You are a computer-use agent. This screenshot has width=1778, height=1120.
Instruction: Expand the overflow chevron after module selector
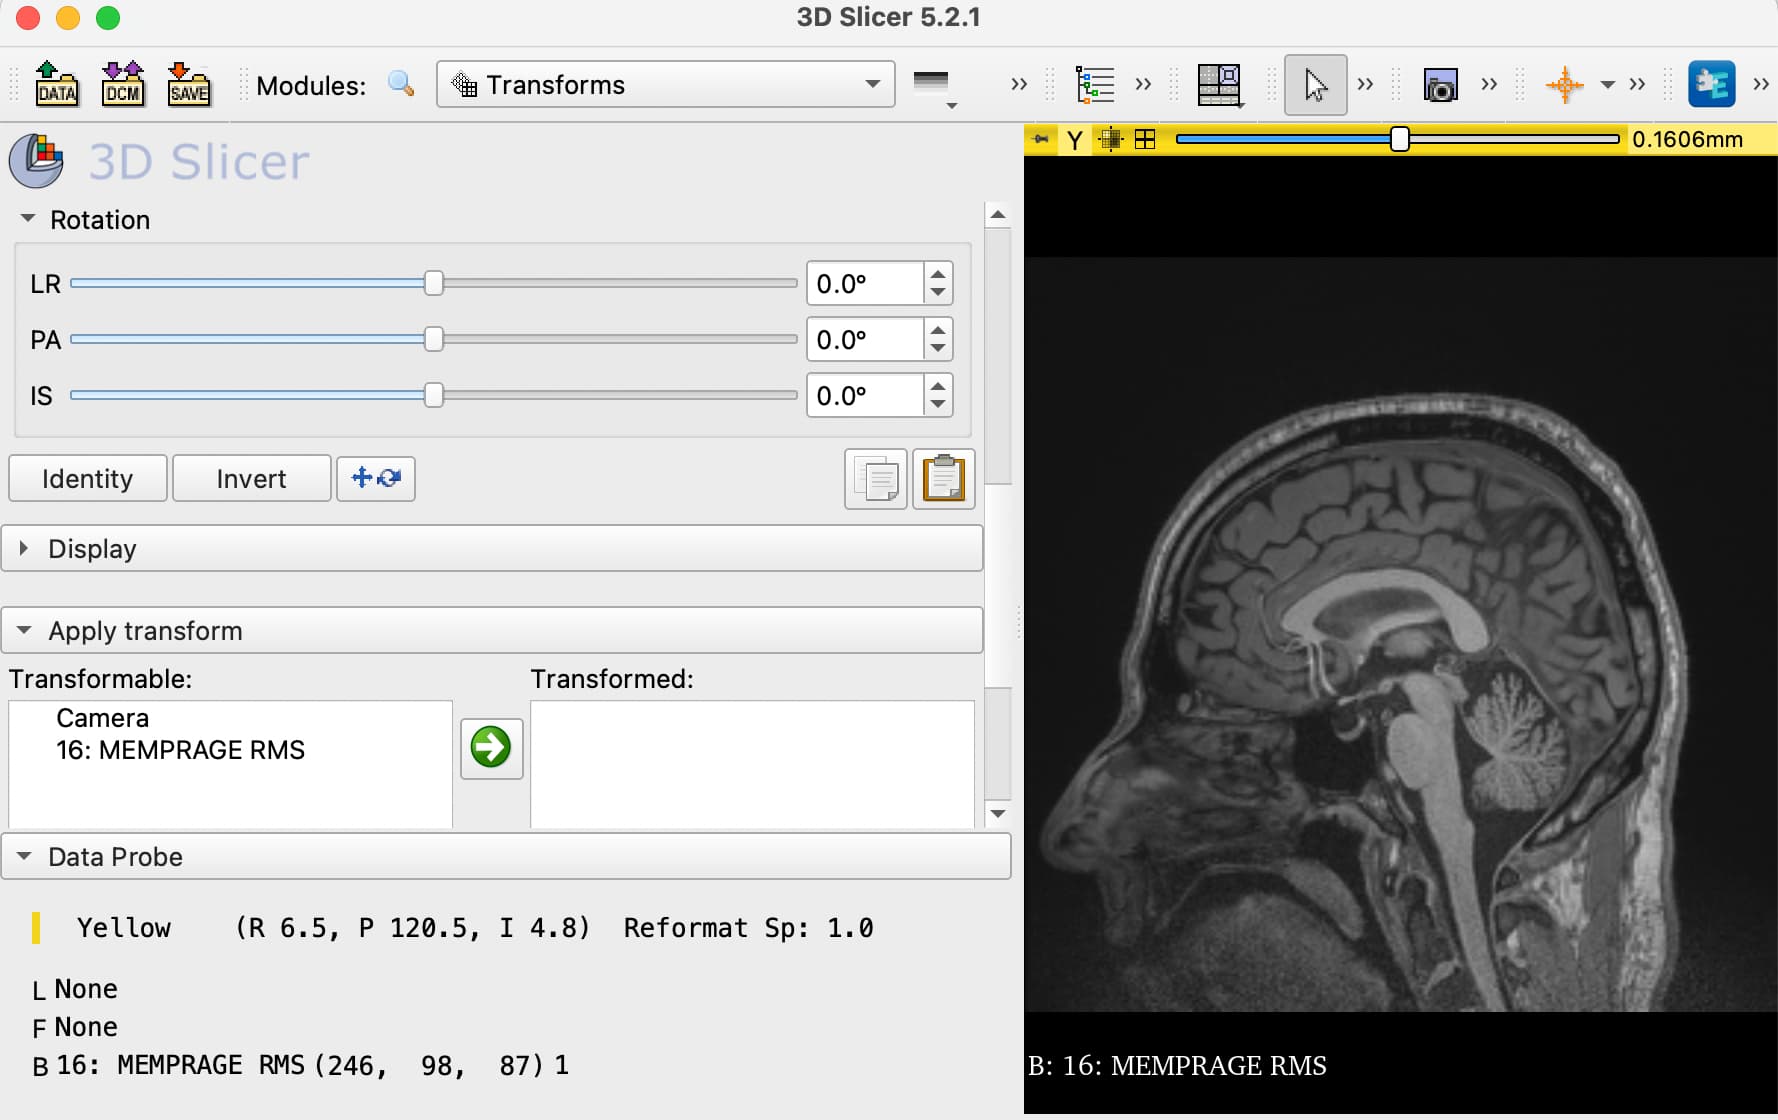tap(1019, 84)
